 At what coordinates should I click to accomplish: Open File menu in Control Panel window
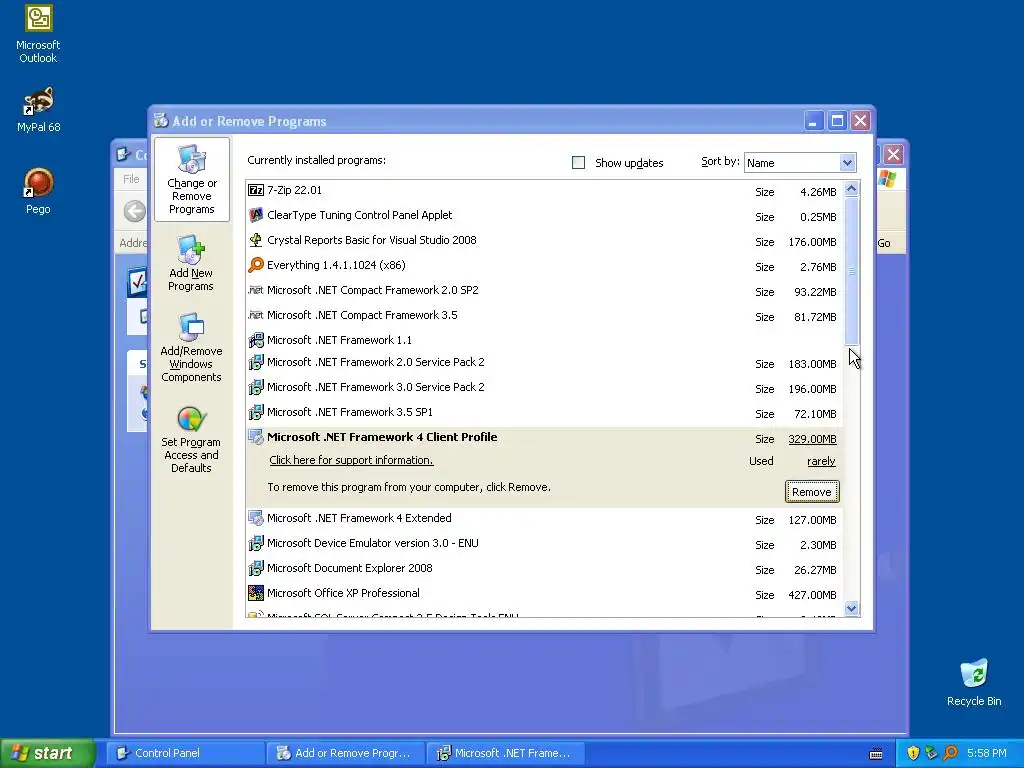tap(131, 179)
